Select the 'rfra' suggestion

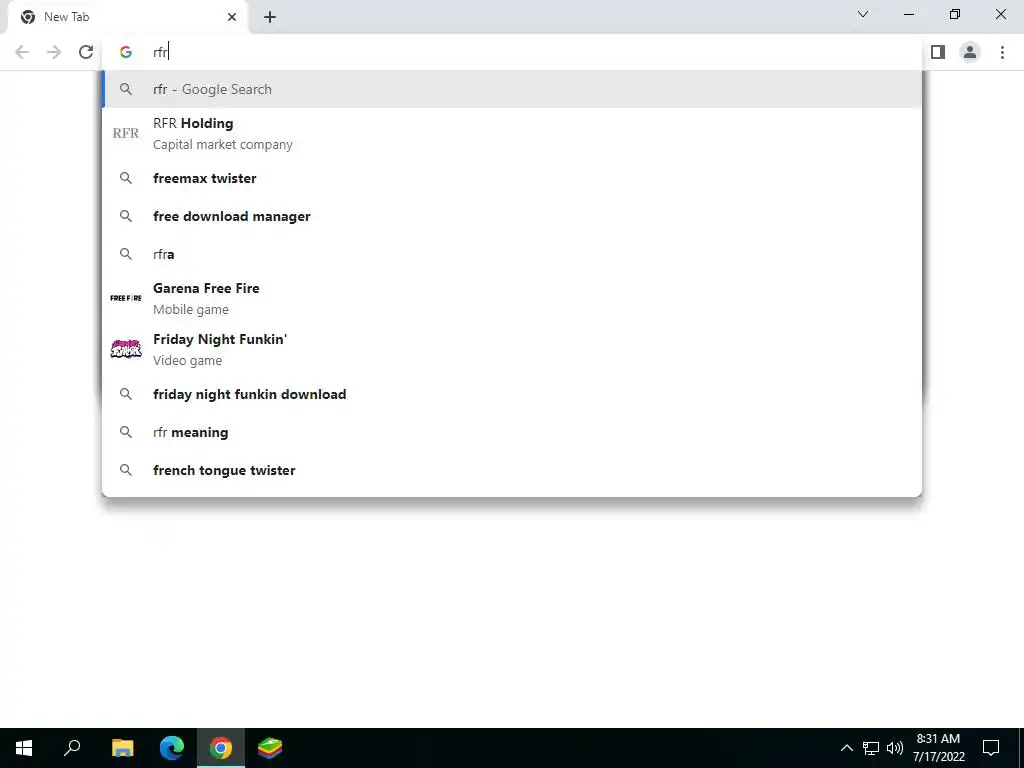(512, 254)
